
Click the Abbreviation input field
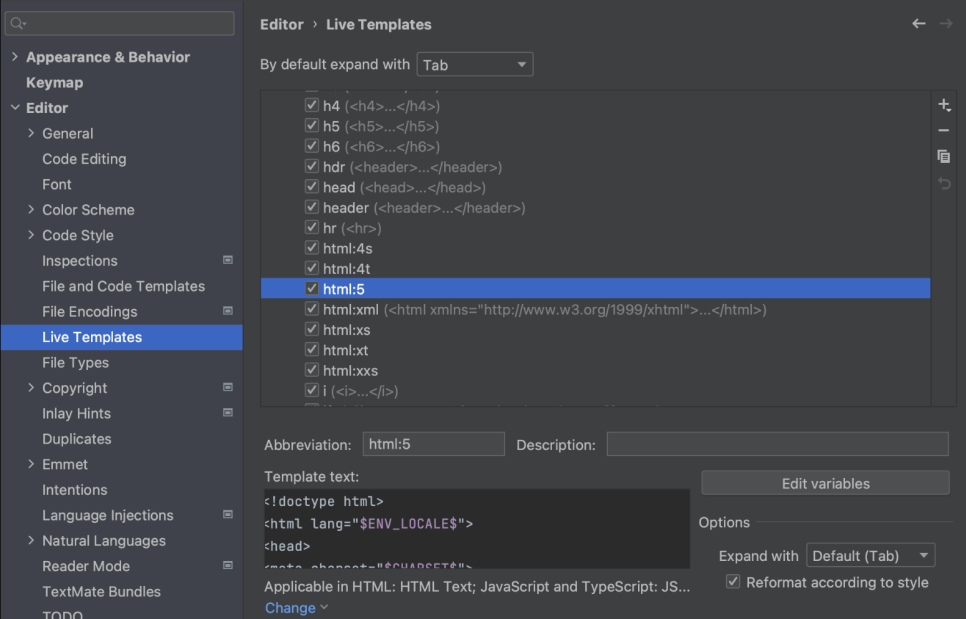tap(432, 444)
